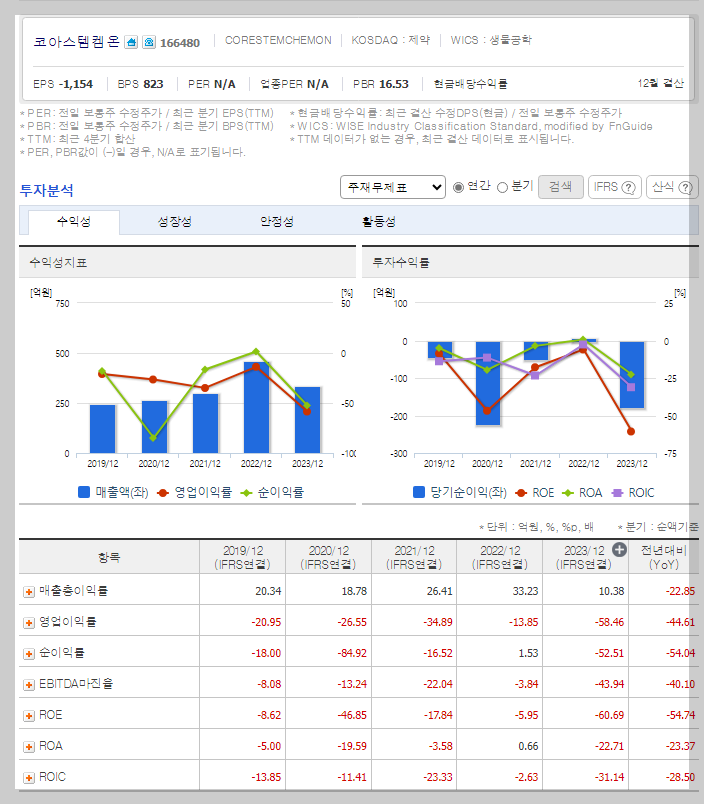Expand the ROA row

29,747
